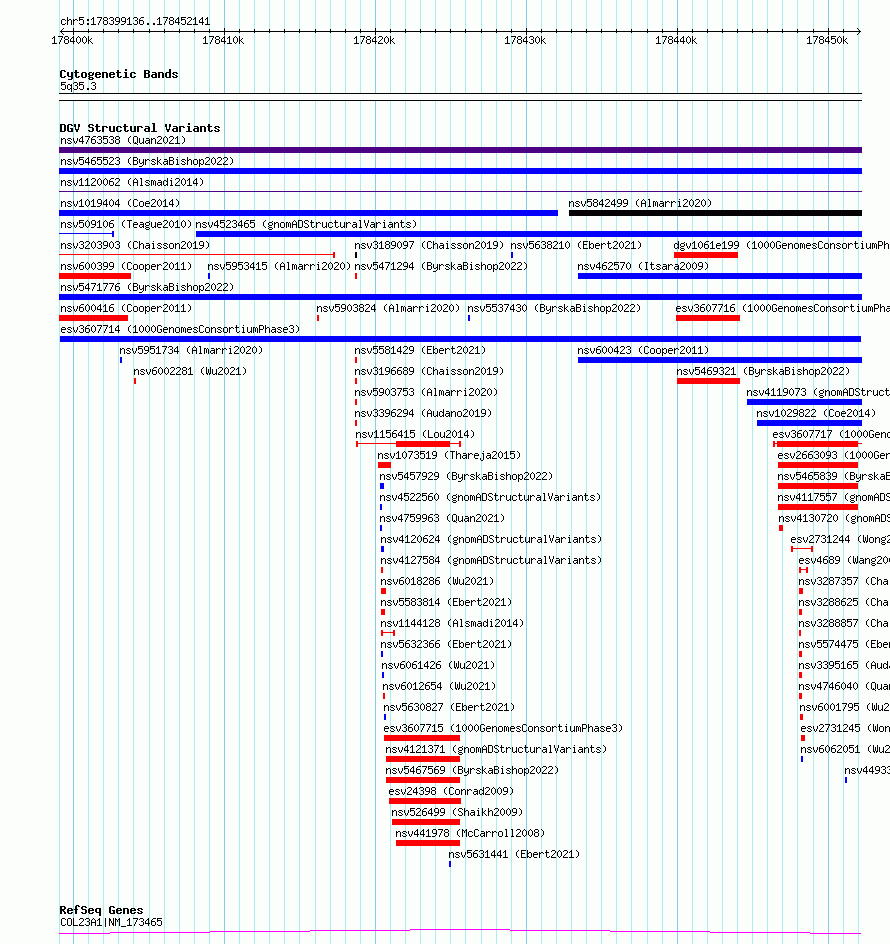The width and height of the screenshot is (890, 944).
Task: Open esv24398 (Conrad2009) variant
Action: (x=451, y=791)
